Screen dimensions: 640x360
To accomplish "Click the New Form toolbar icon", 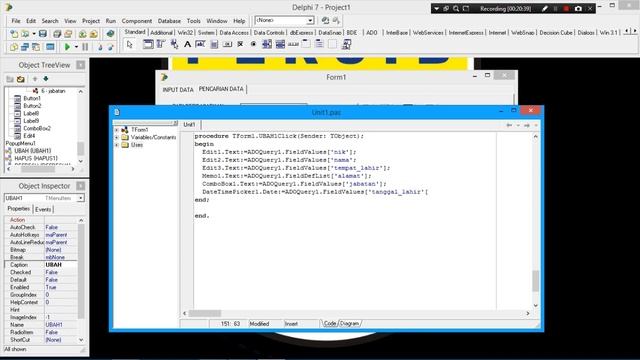I will [x=50, y=47].
